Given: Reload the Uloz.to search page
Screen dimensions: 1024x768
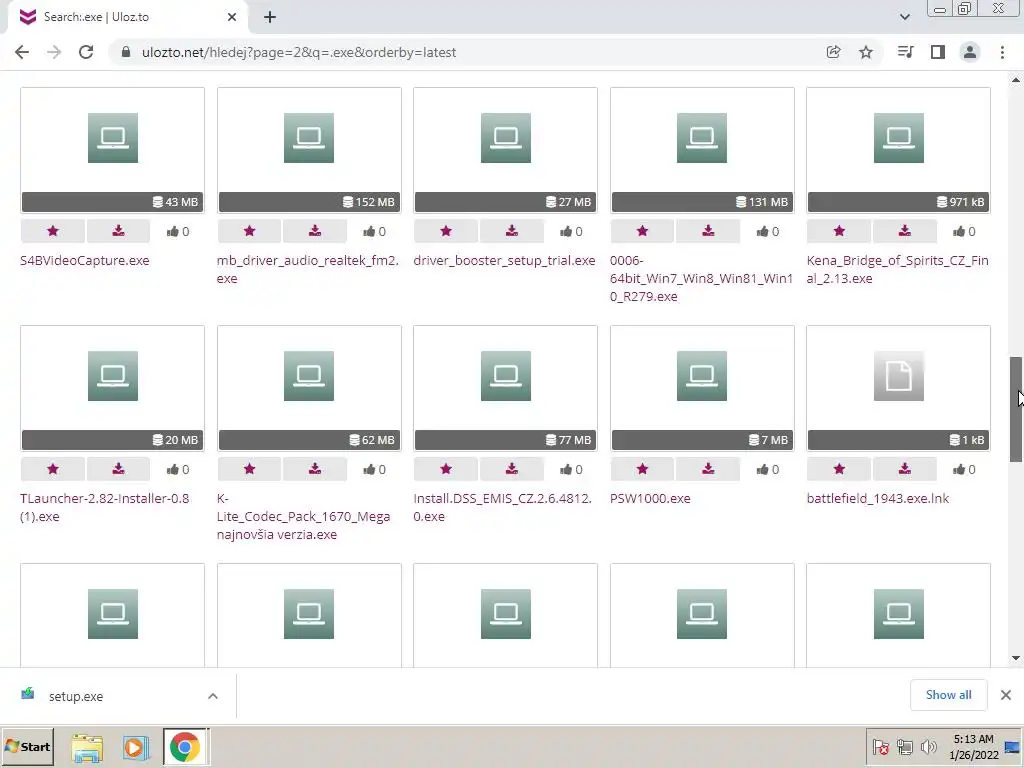Looking at the screenshot, I should pos(86,52).
